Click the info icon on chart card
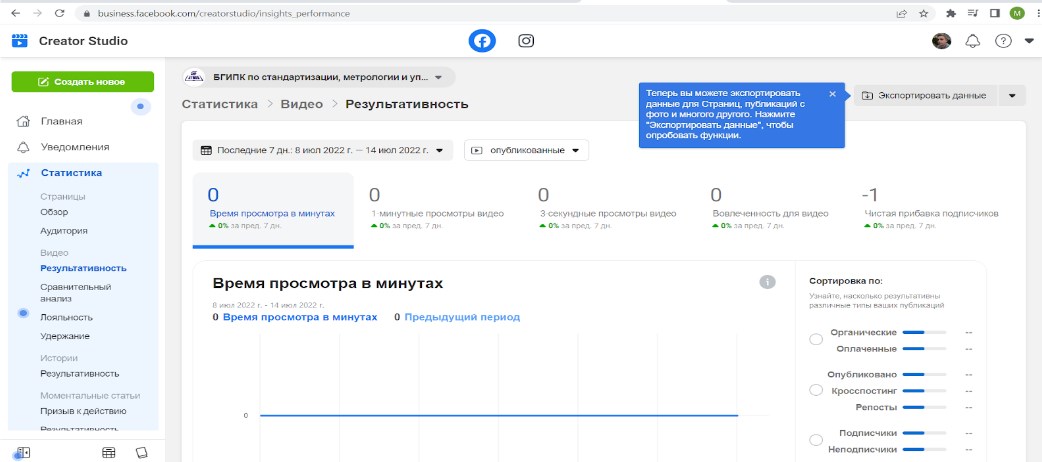This screenshot has height=462, width=1042. [768, 283]
